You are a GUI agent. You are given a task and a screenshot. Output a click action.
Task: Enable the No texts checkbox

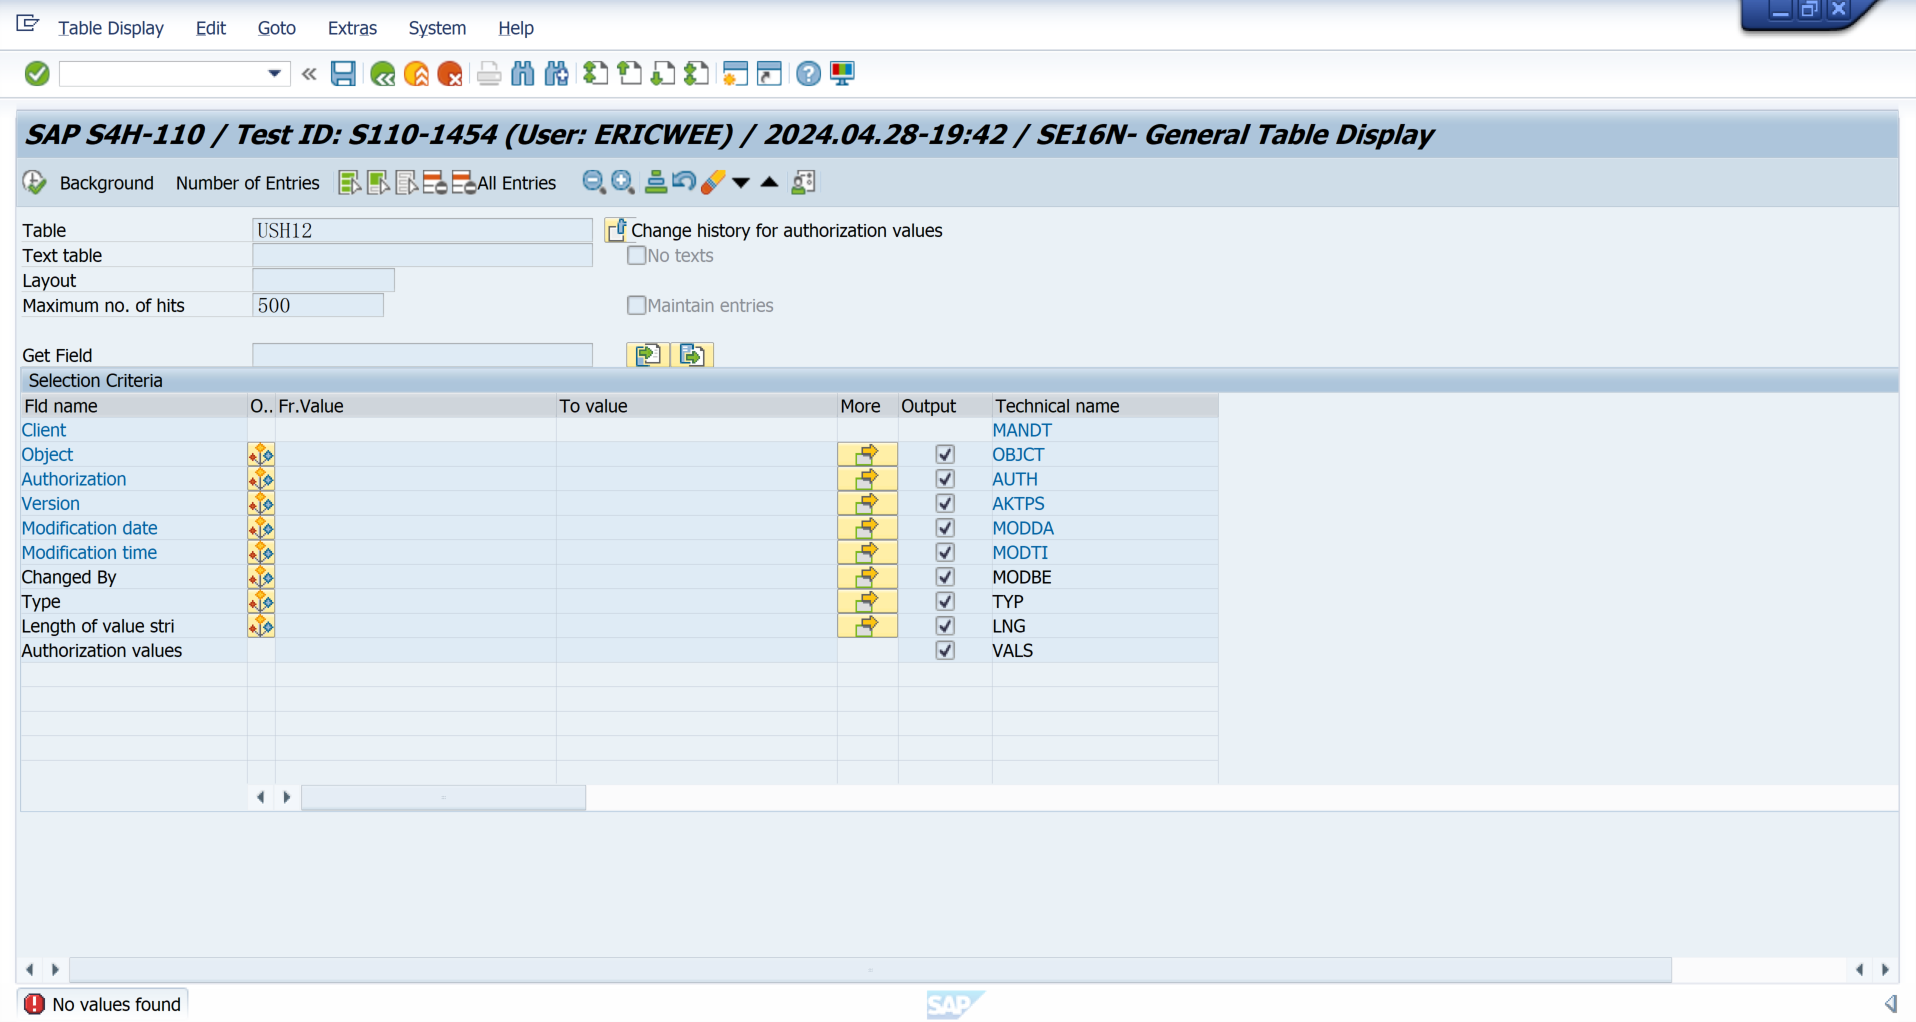(x=637, y=256)
